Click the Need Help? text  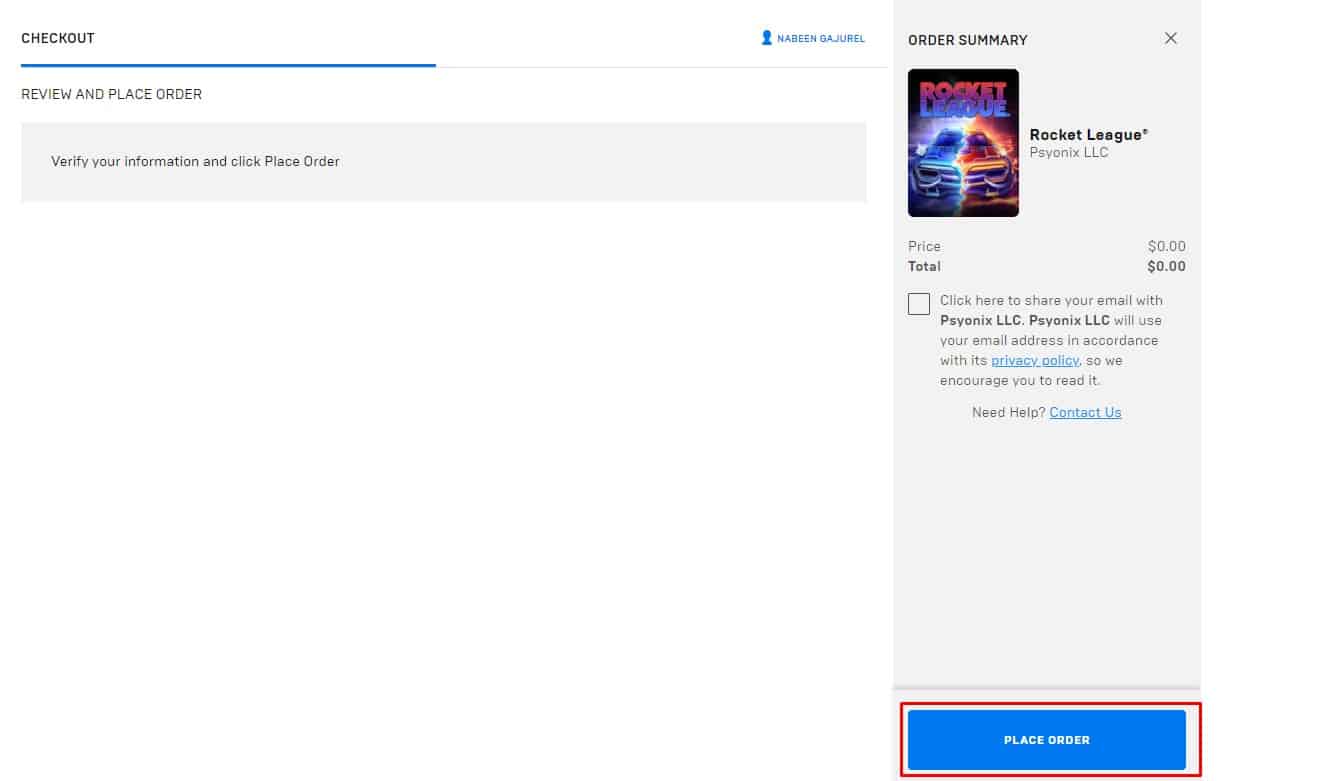click(1008, 412)
